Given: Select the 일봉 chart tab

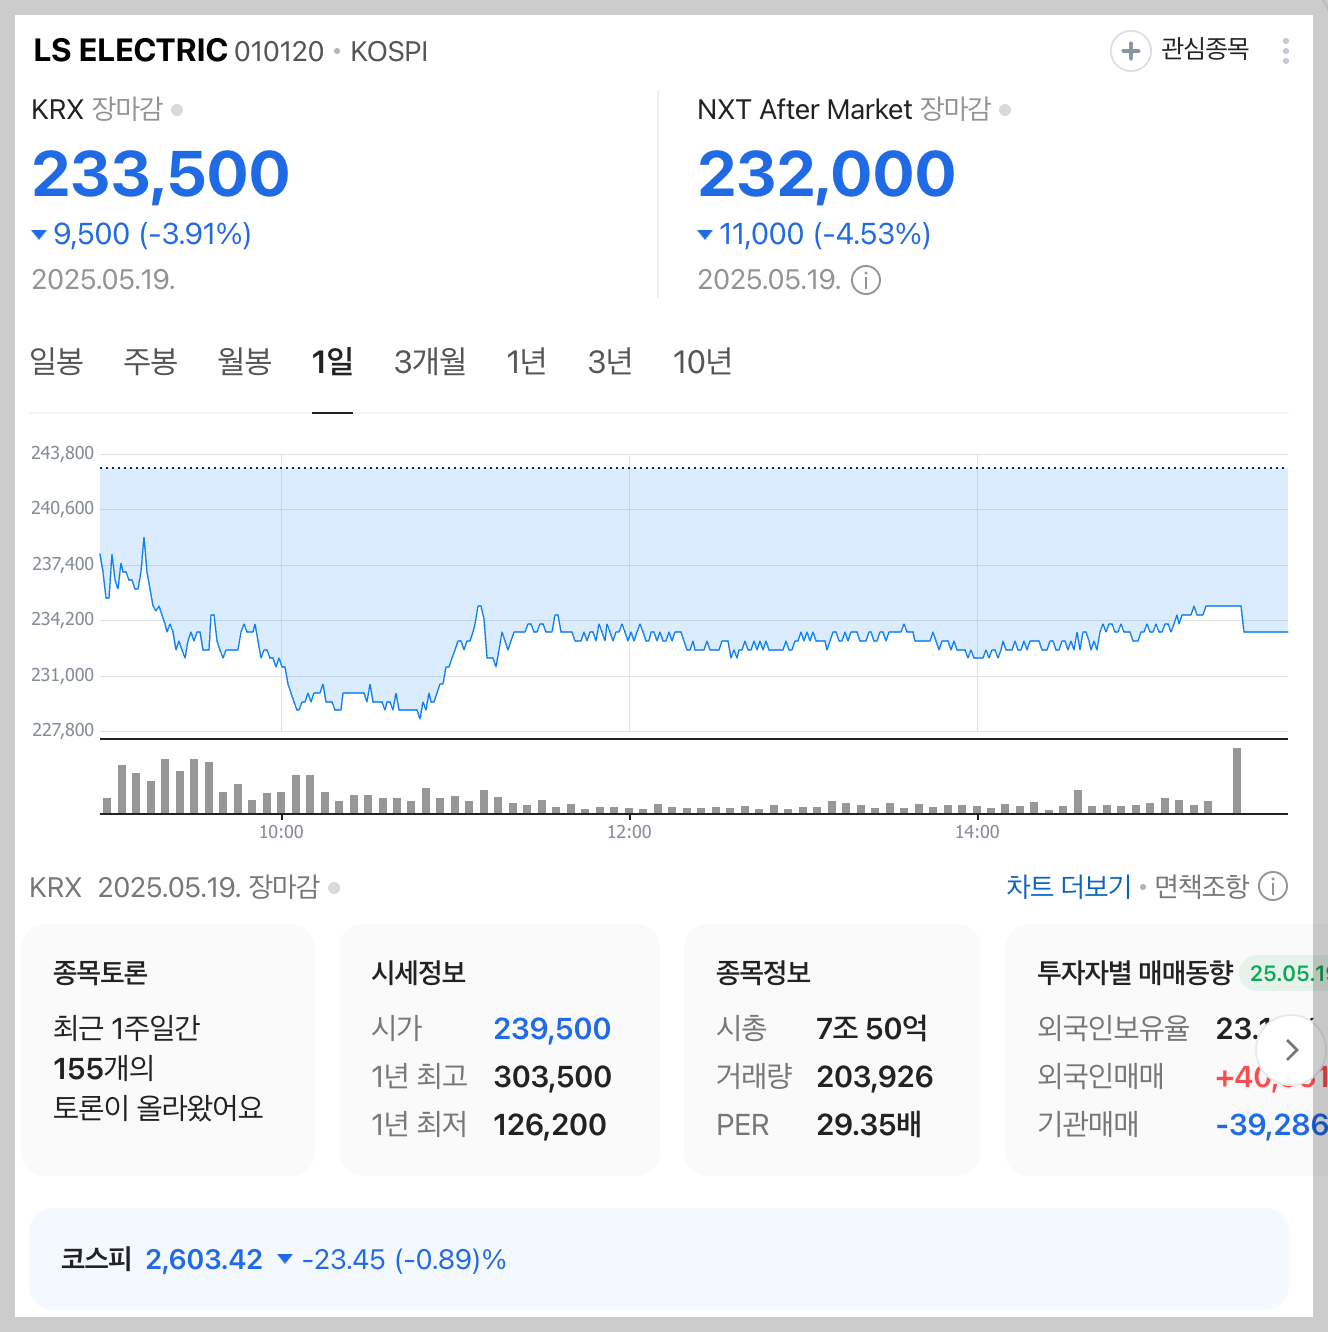Looking at the screenshot, I should (56, 361).
